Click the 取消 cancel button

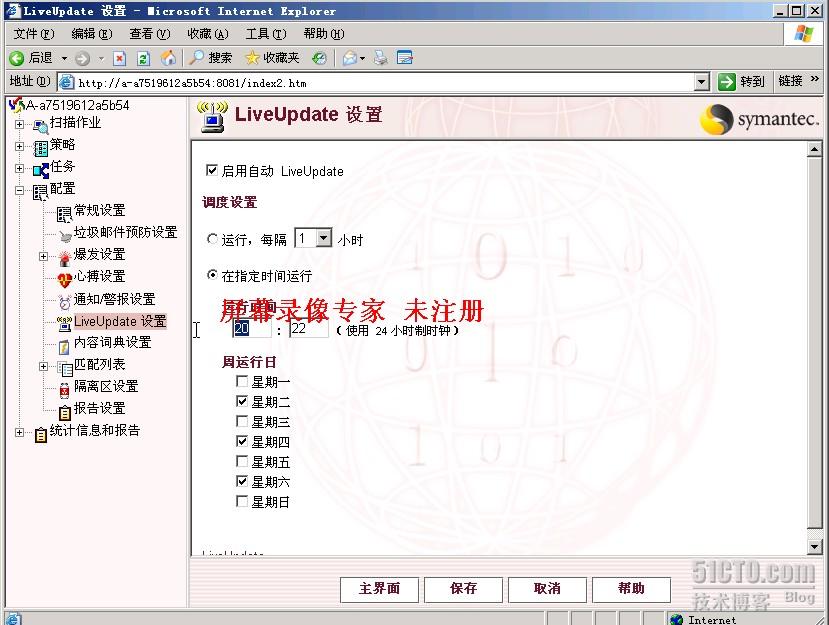(548, 589)
